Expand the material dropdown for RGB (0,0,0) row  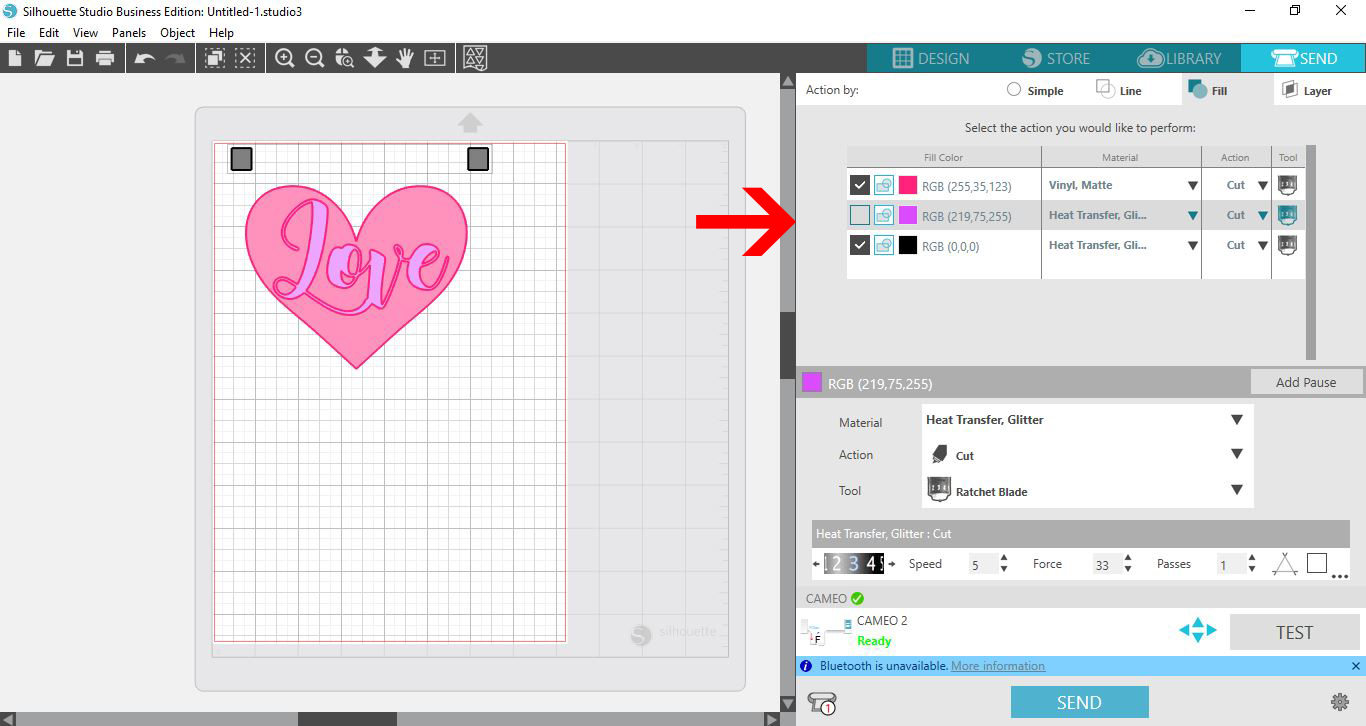[1192, 245]
